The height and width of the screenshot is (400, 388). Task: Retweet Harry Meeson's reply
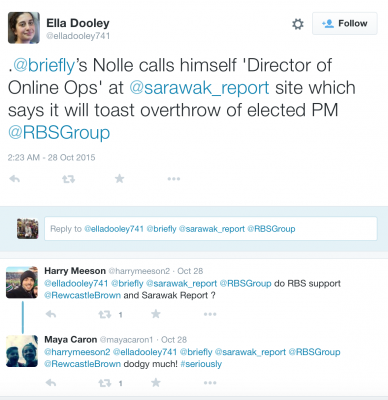(104, 314)
